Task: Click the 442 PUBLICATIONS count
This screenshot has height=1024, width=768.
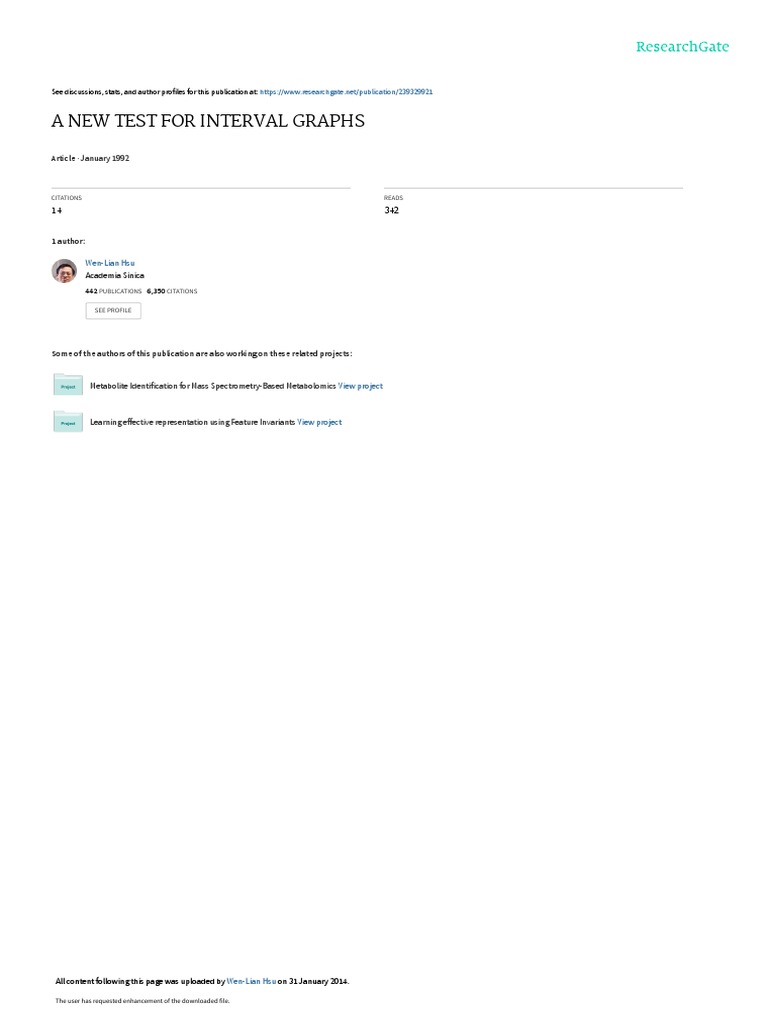Action: (113, 291)
